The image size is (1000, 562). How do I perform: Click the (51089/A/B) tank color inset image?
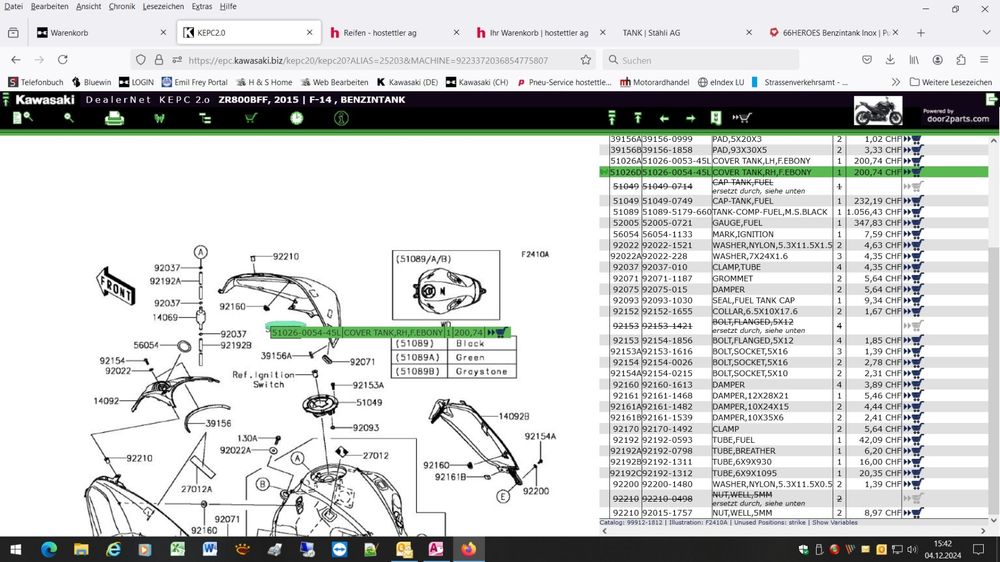coord(446,285)
